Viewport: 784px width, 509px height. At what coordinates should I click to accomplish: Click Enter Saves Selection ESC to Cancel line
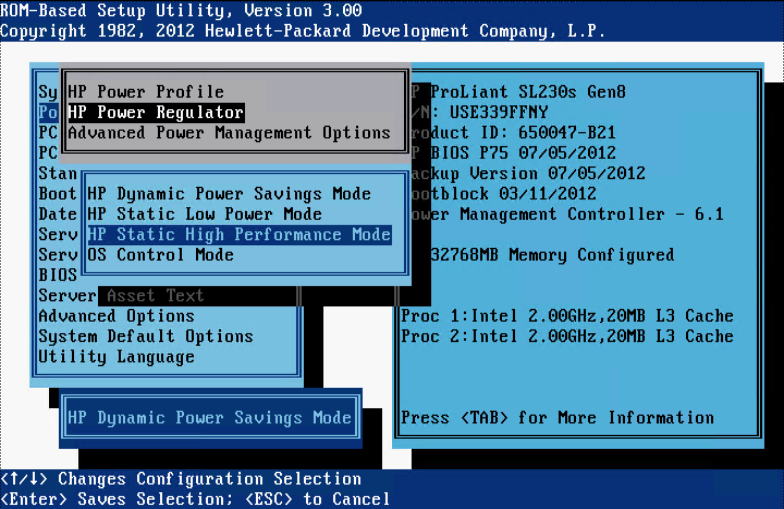[x=195, y=499]
